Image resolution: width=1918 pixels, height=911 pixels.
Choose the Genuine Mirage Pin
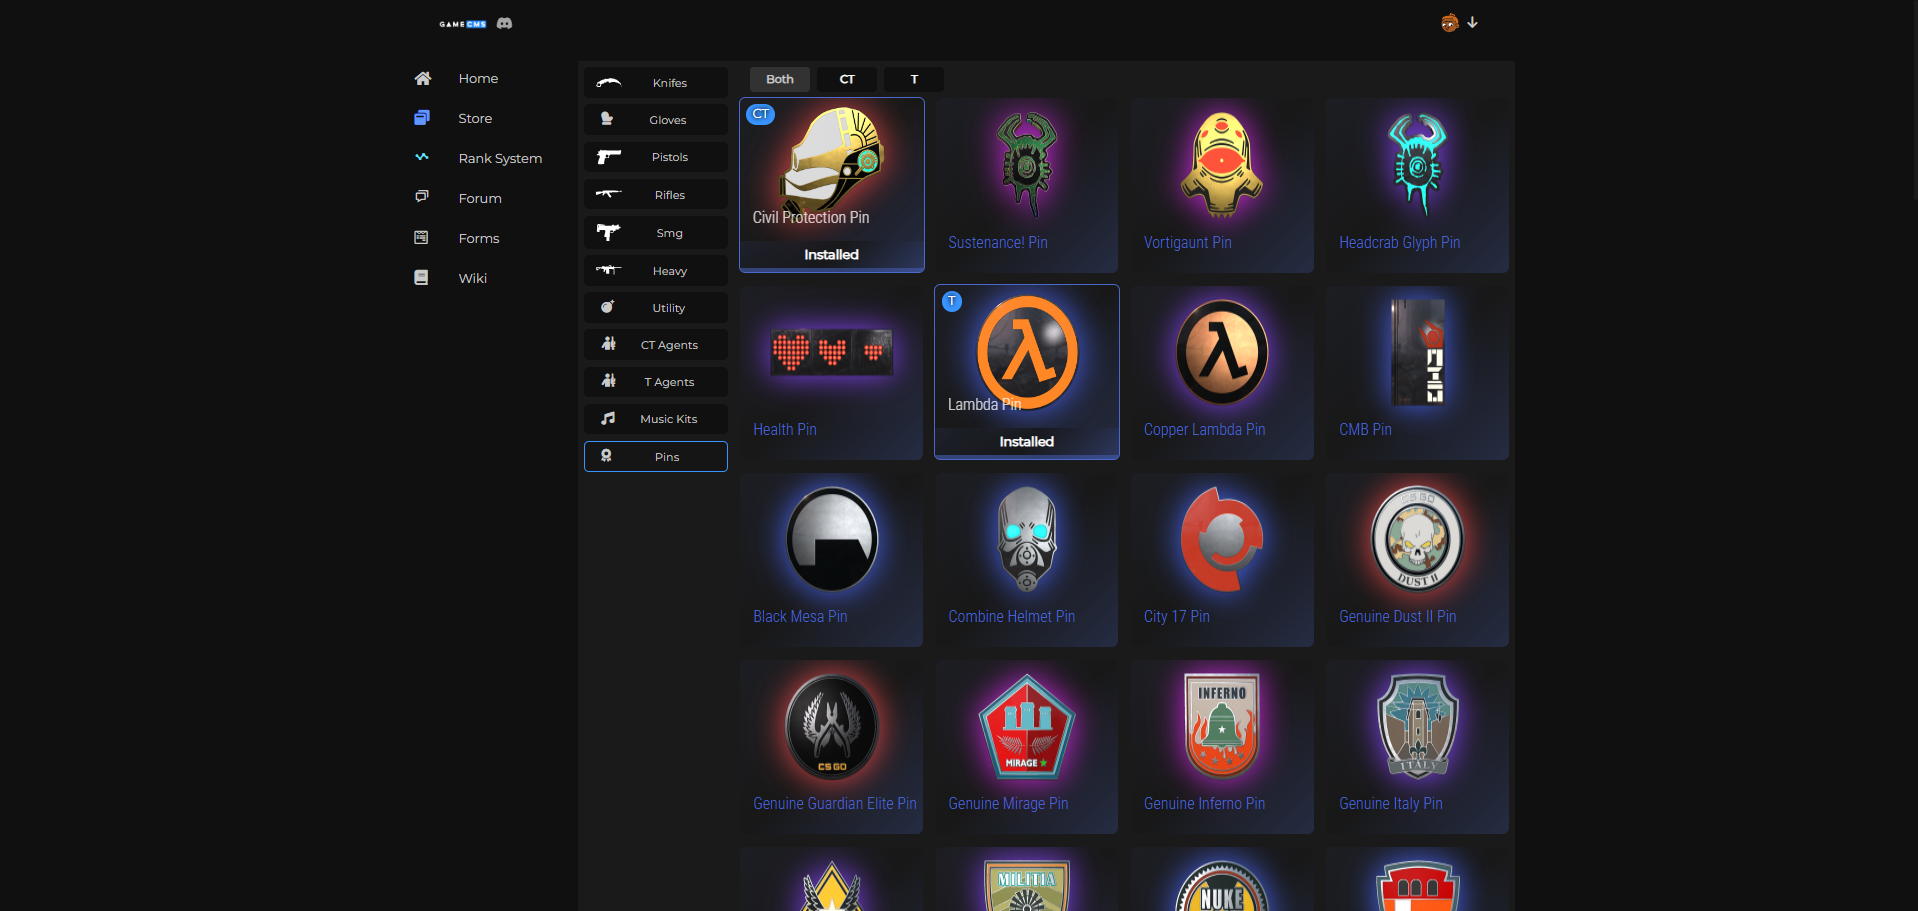(x=1027, y=746)
